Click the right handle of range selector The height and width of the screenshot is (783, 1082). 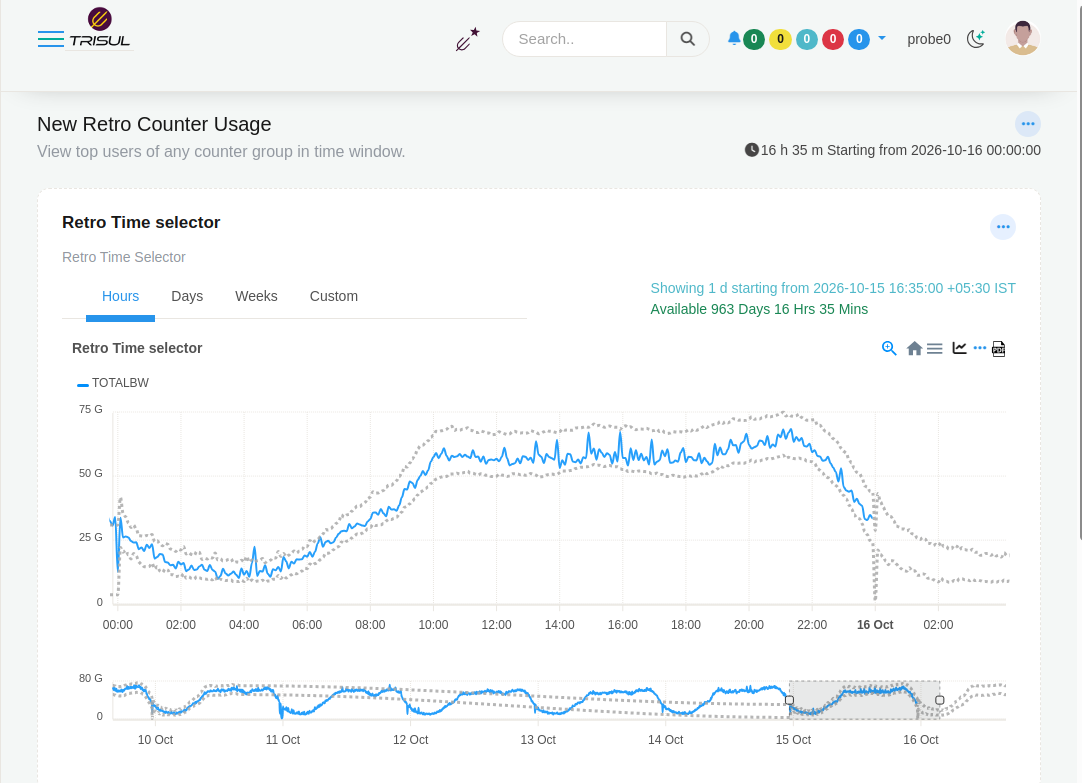click(940, 700)
